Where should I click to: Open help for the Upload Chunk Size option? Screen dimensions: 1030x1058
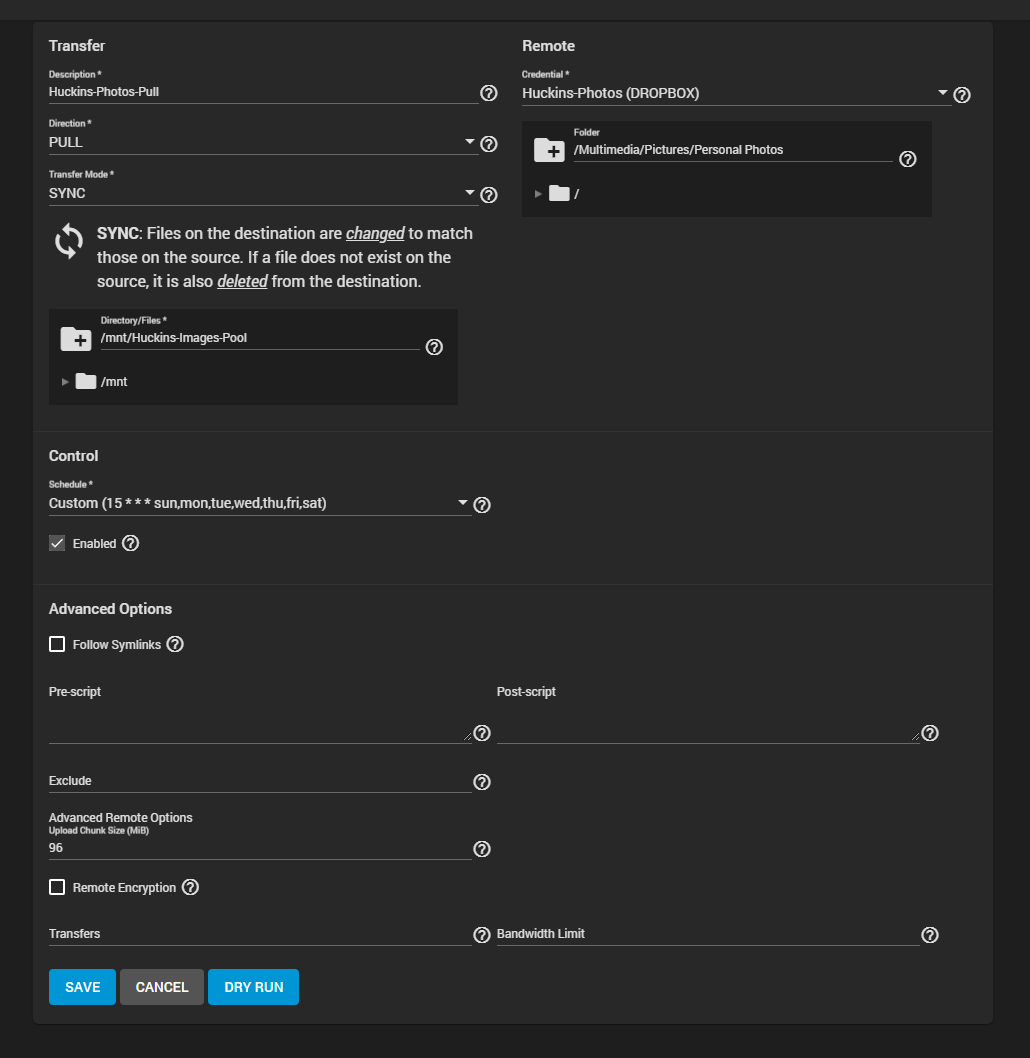(481, 849)
